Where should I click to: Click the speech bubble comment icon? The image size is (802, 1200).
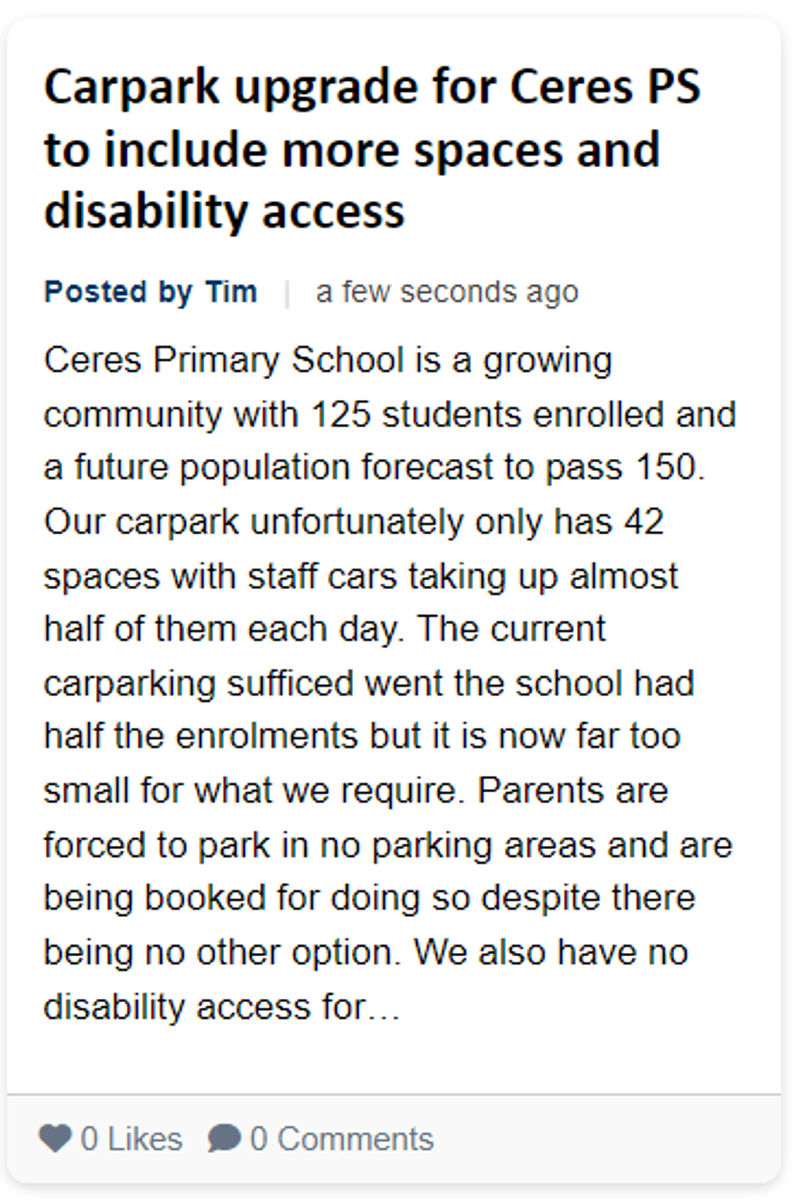224,1138
